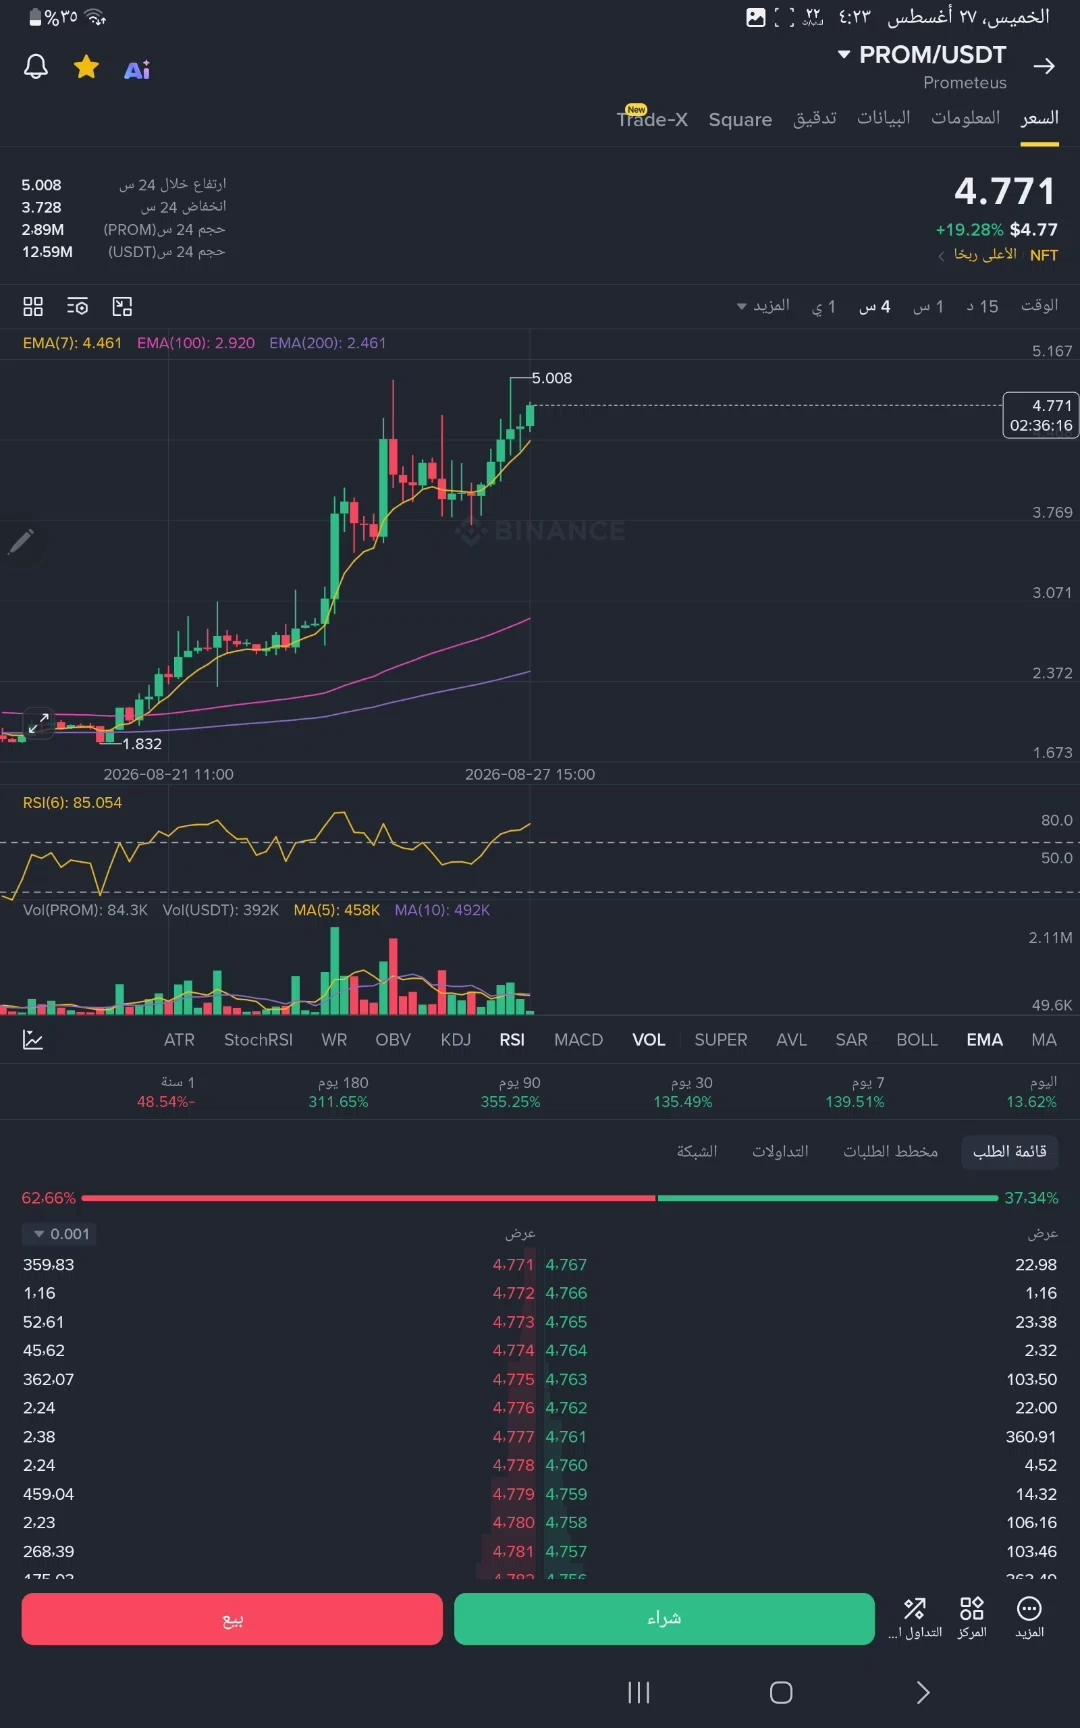Open the chart indicator settings icon
Viewport: 1080px width, 1728px height.
pyautogui.click(x=78, y=306)
